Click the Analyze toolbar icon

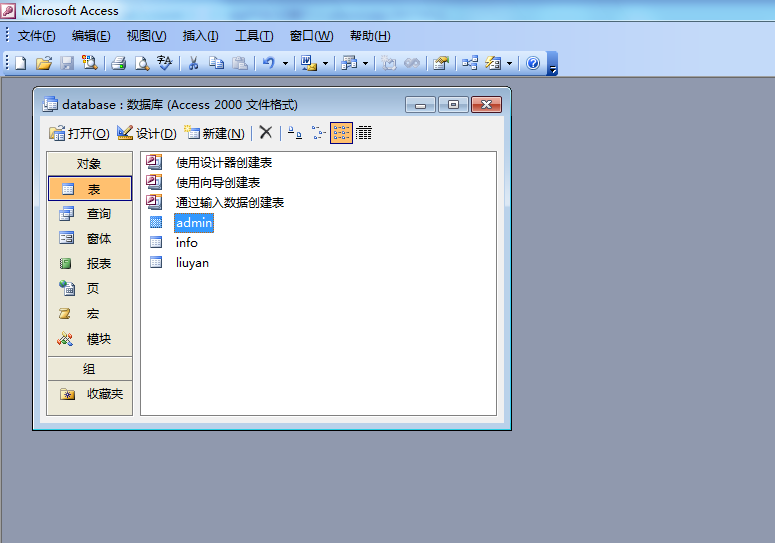point(349,63)
